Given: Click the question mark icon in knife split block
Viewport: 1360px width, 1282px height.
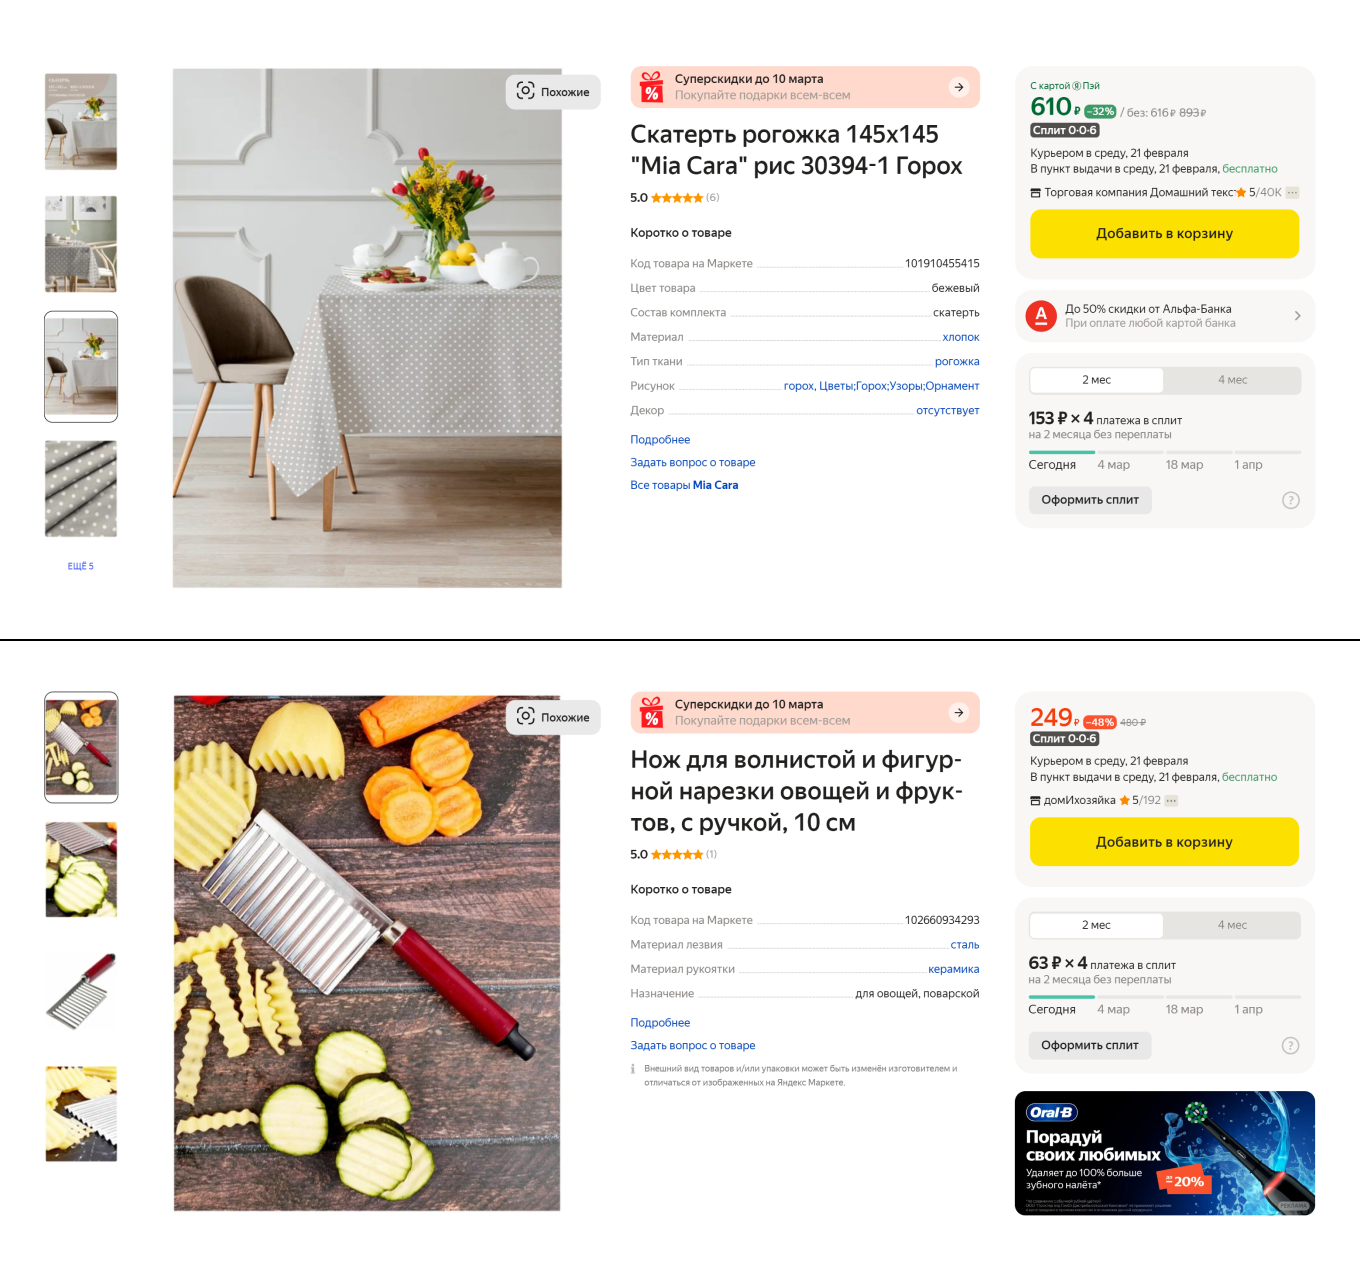Looking at the screenshot, I should [x=1291, y=1045].
